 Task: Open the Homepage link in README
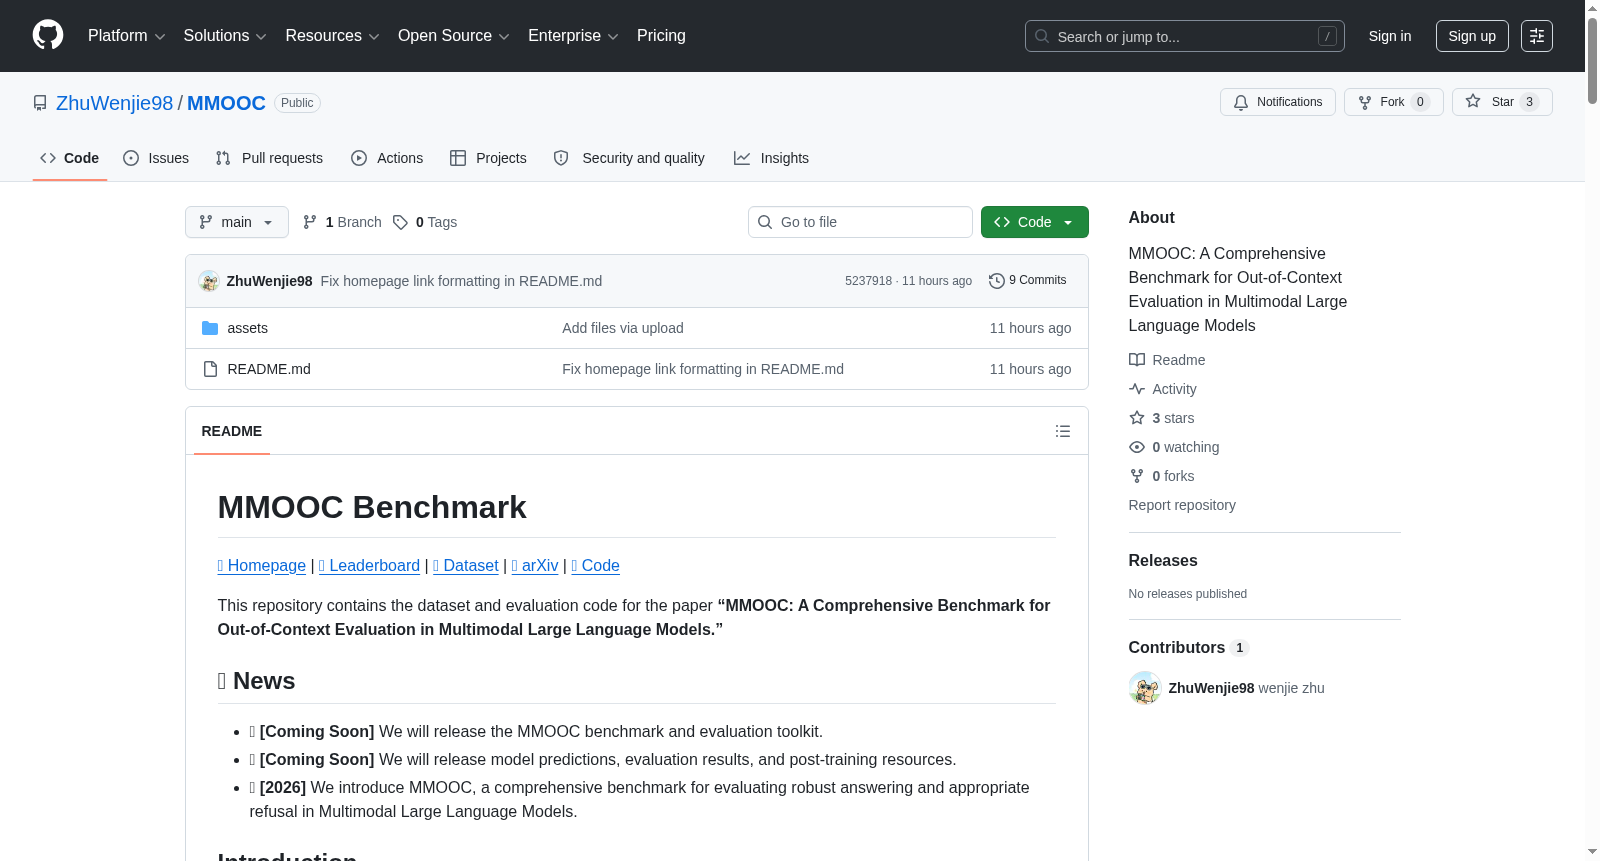262,566
